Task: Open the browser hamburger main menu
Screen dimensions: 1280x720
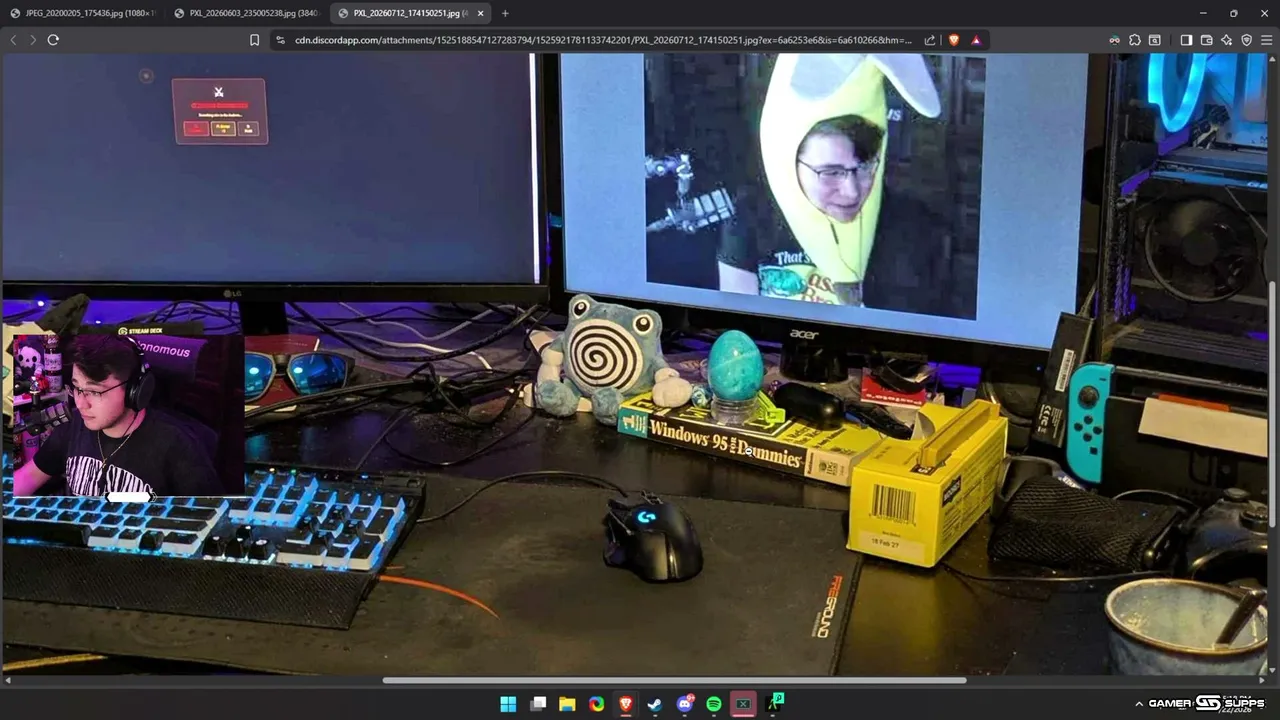Action: [1266, 40]
